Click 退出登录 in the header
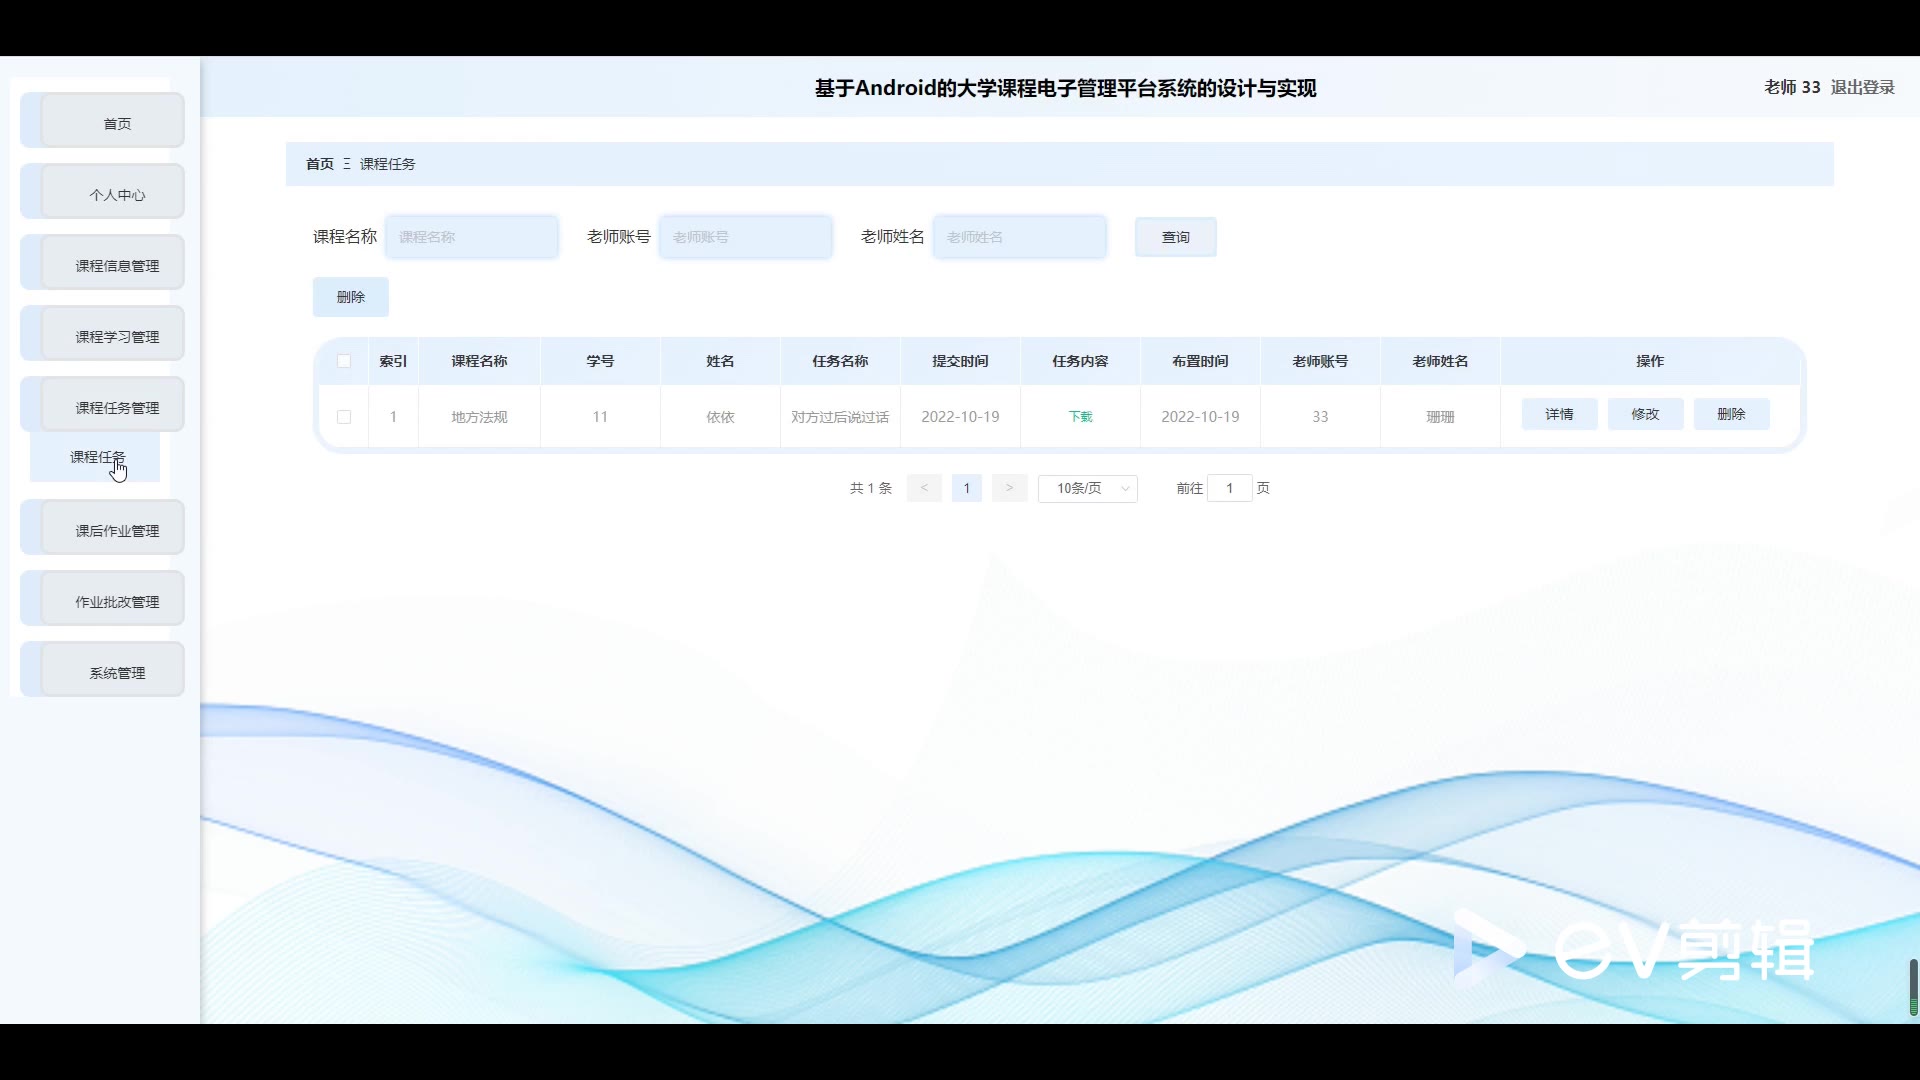1920x1080 pixels. point(1862,87)
